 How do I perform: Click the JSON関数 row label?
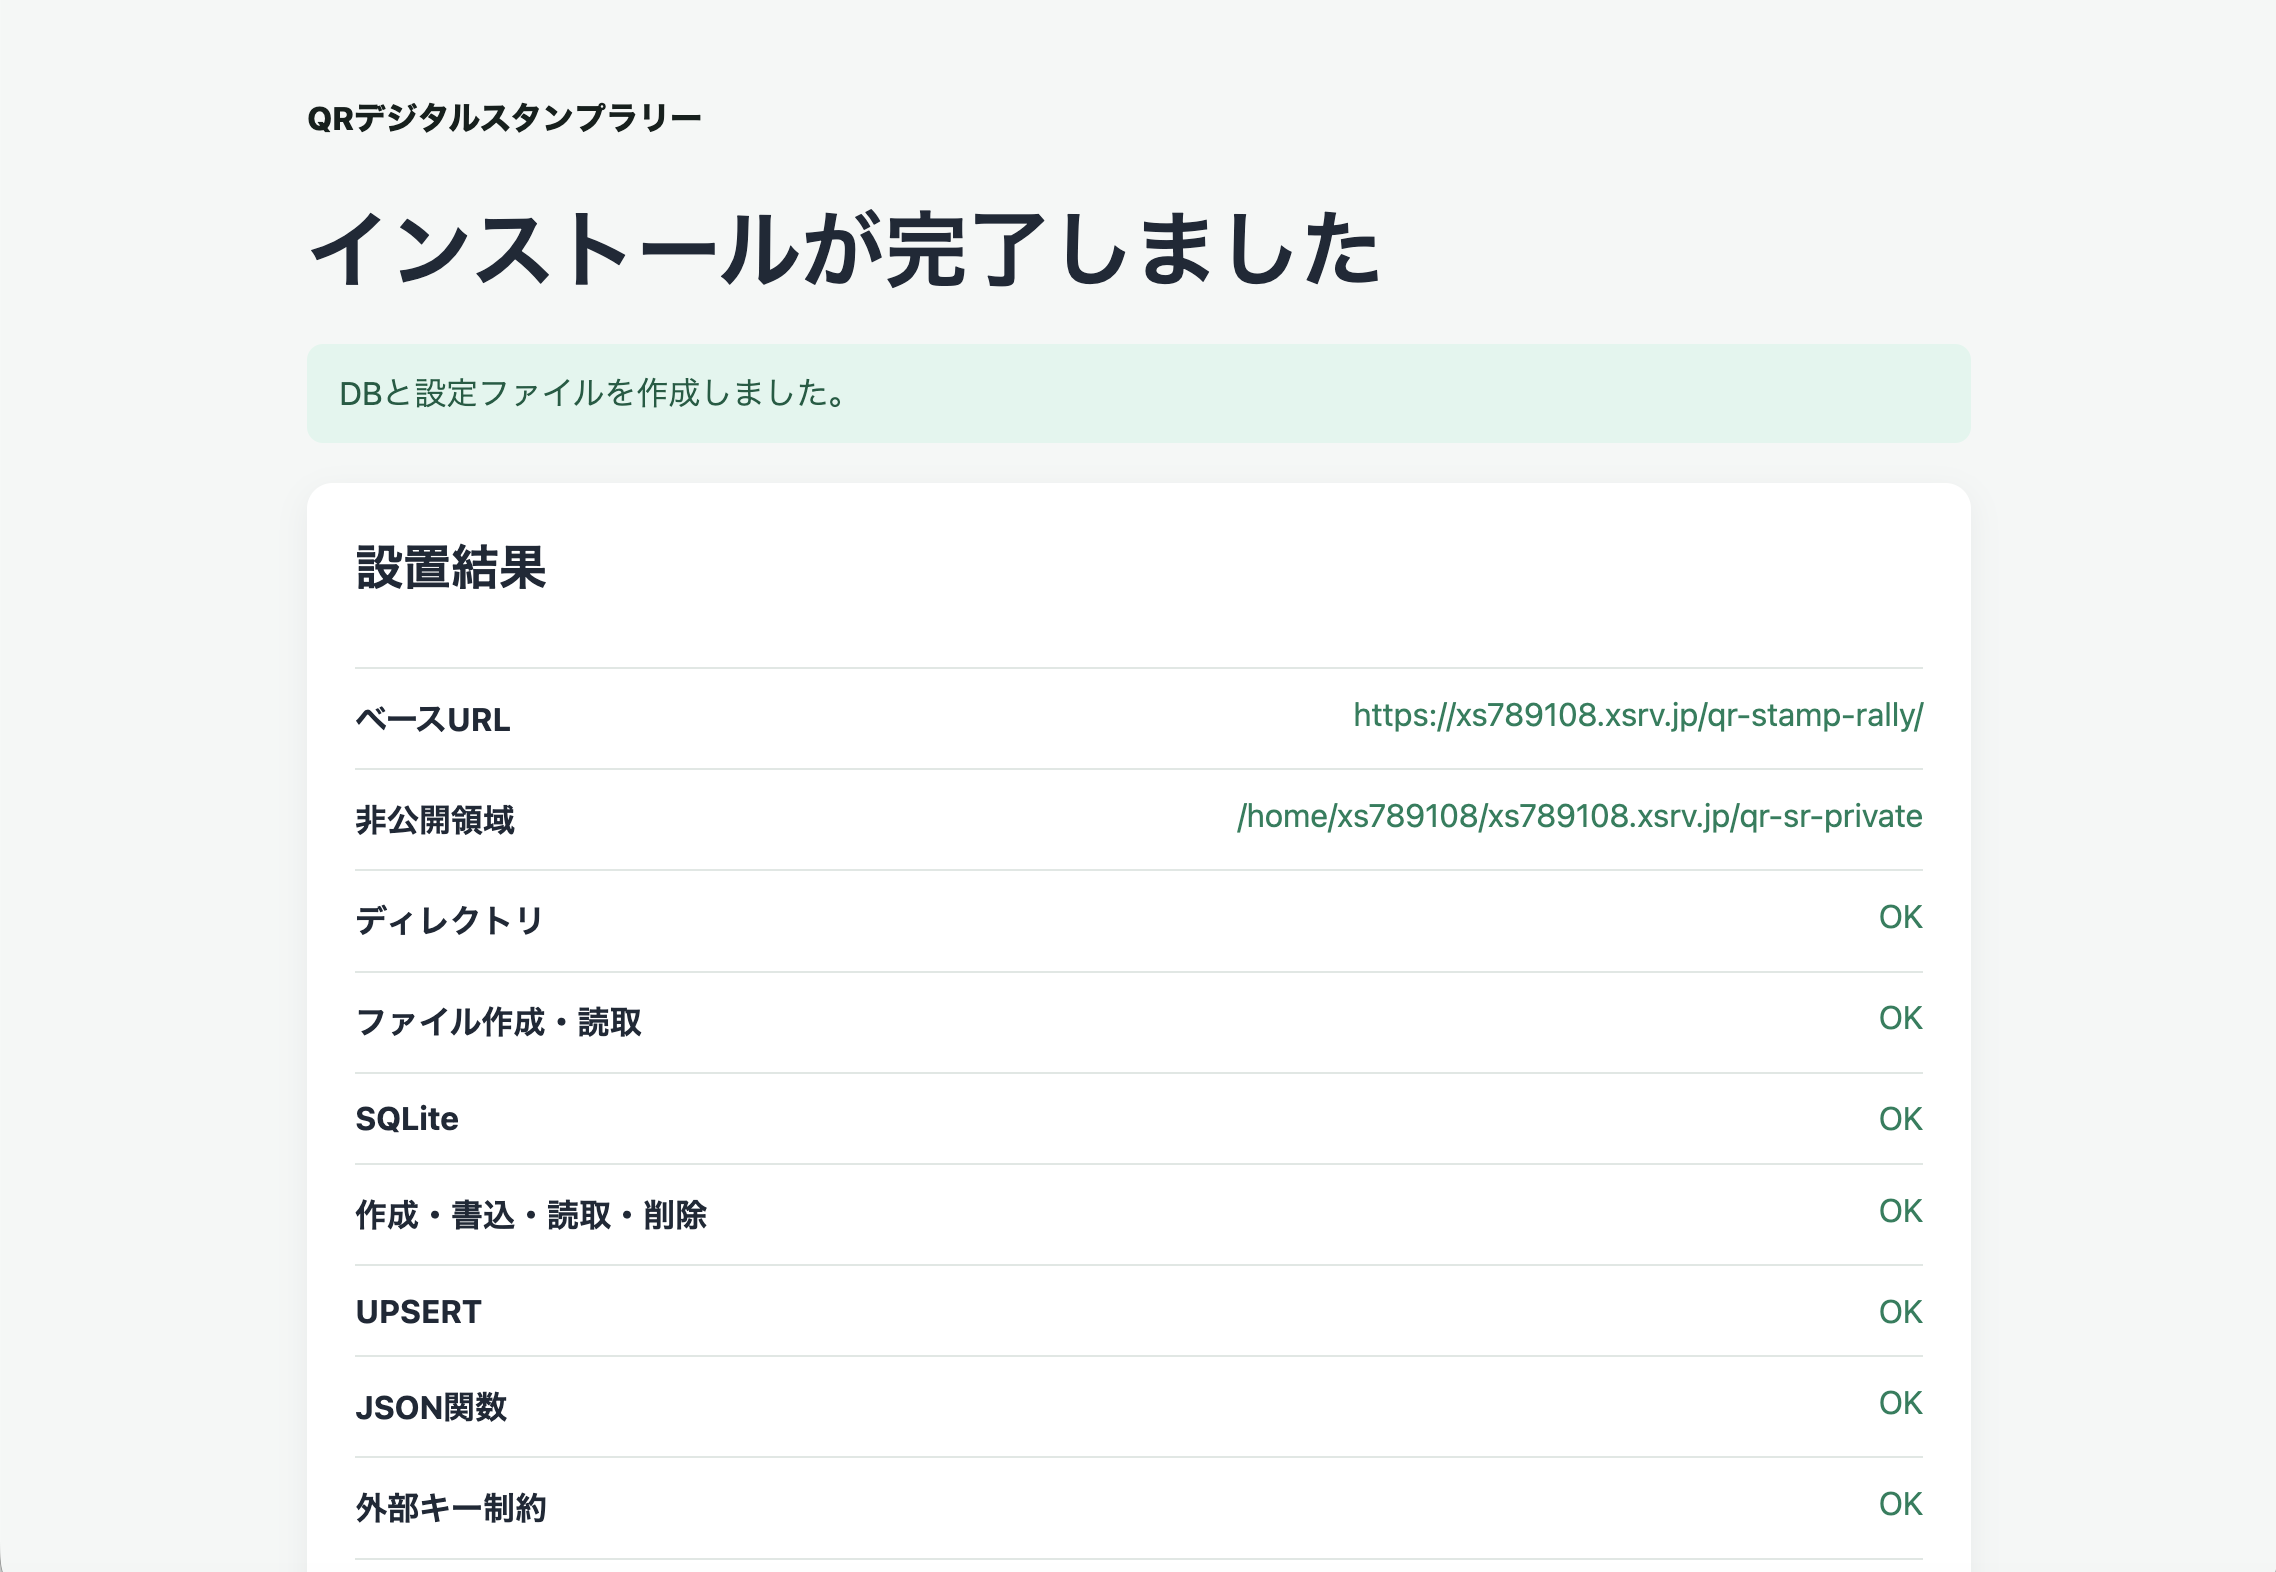[x=431, y=1407]
